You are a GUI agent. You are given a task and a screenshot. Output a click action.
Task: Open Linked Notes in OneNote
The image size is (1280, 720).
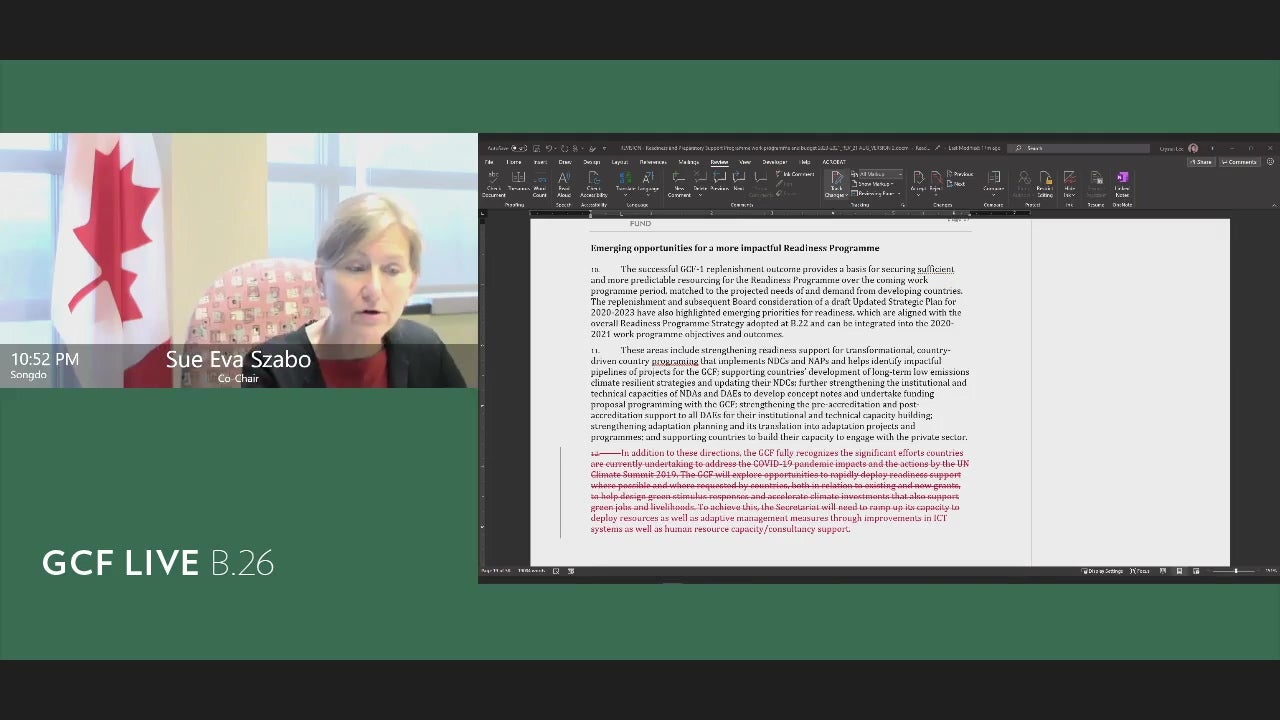click(1122, 184)
